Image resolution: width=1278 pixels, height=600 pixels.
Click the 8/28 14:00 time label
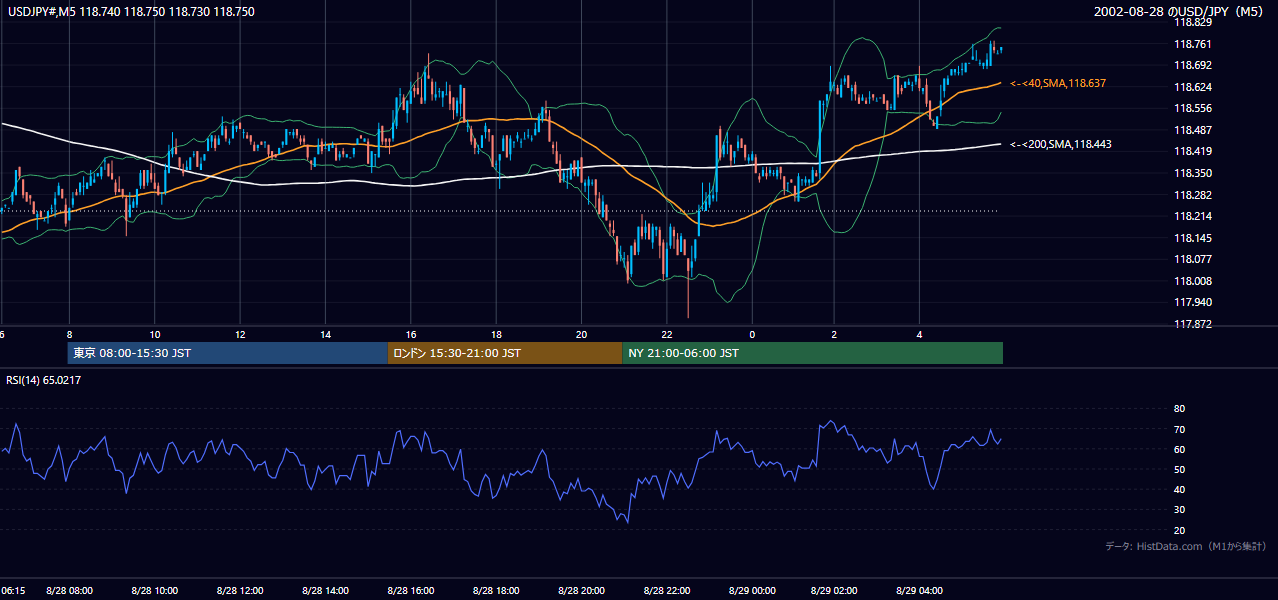tap(325, 591)
